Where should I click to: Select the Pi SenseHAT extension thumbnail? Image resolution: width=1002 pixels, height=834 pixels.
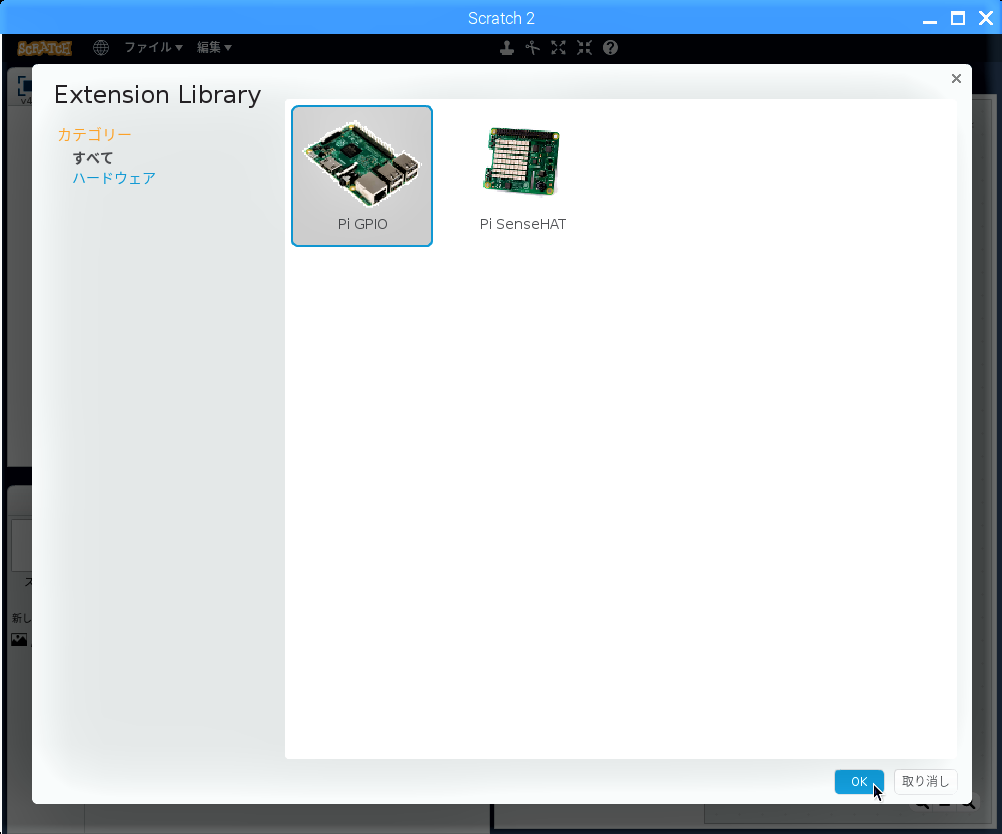tap(522, 176)
